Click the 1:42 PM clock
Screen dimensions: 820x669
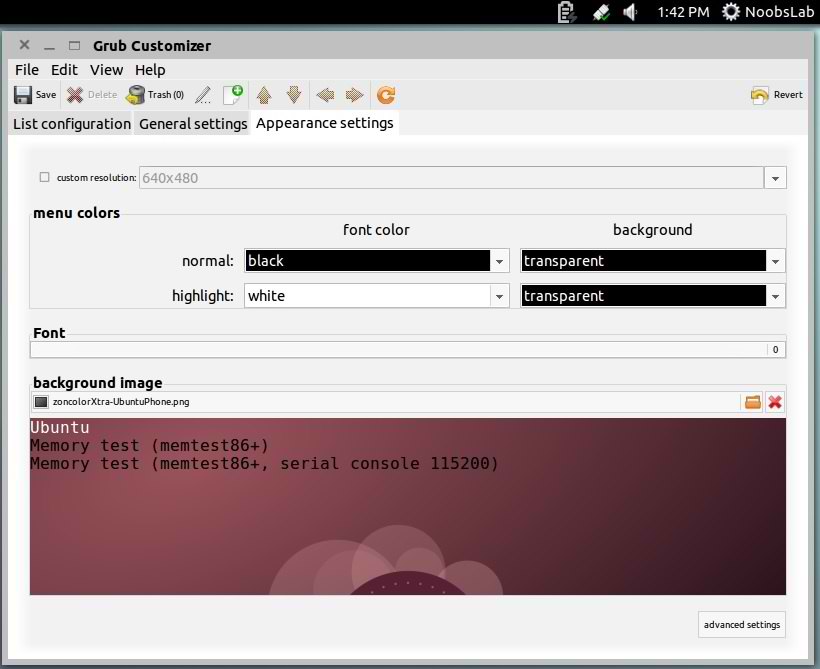click(x=683, y=12)
